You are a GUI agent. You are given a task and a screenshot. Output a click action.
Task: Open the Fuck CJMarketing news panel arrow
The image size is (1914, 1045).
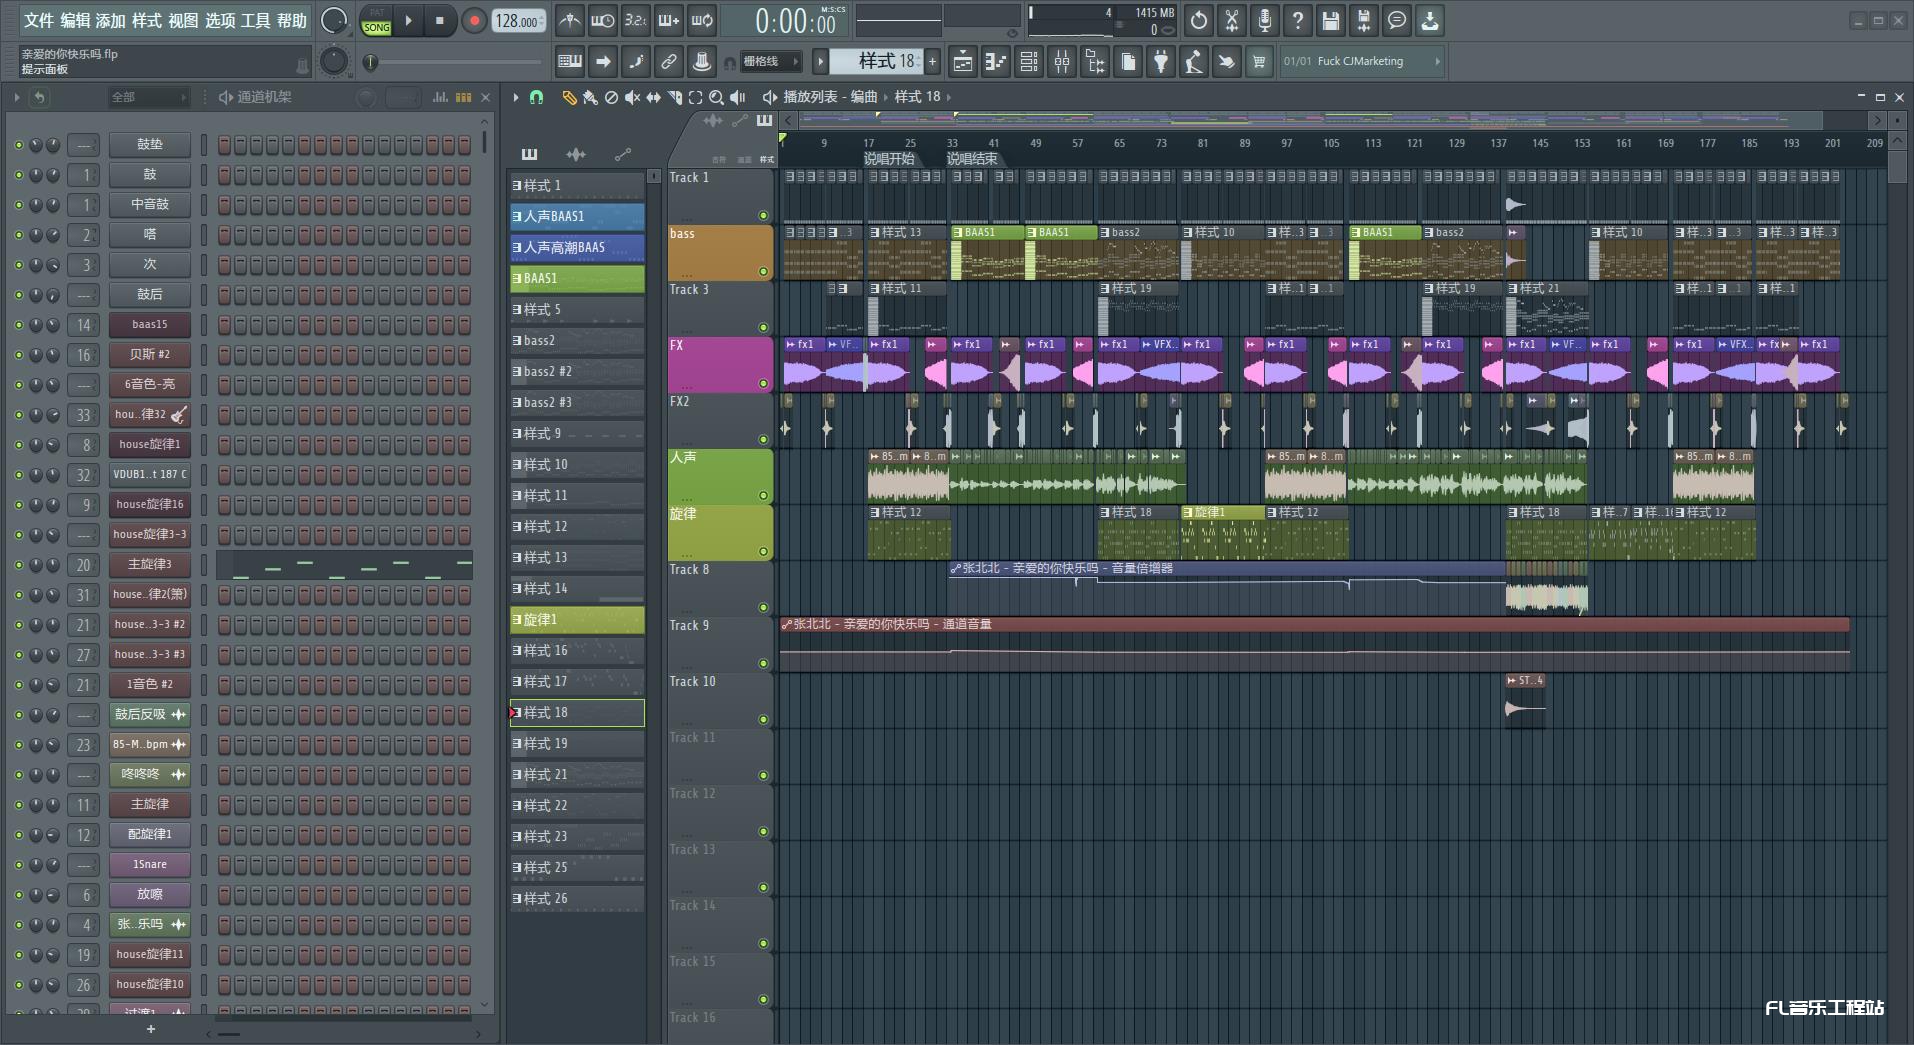click(1437, 61)
